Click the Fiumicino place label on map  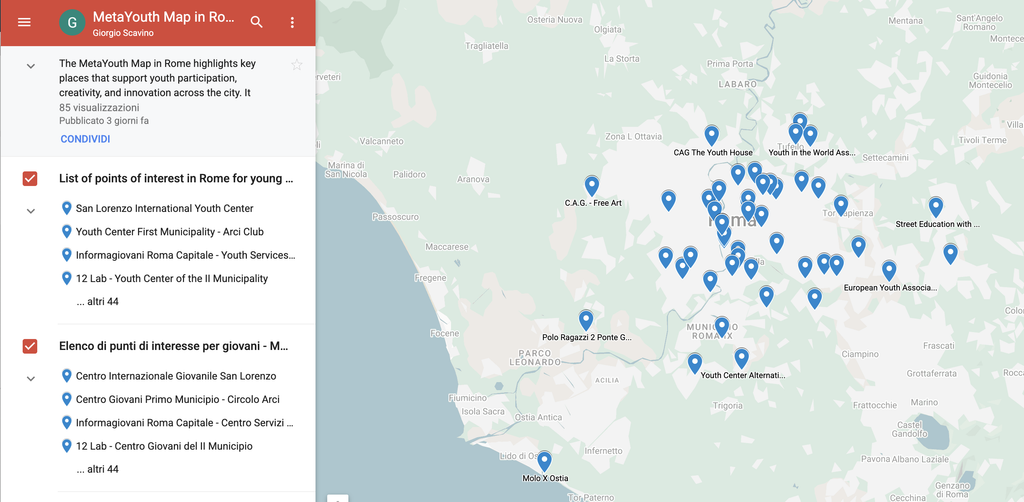click(x=468, y=398)
